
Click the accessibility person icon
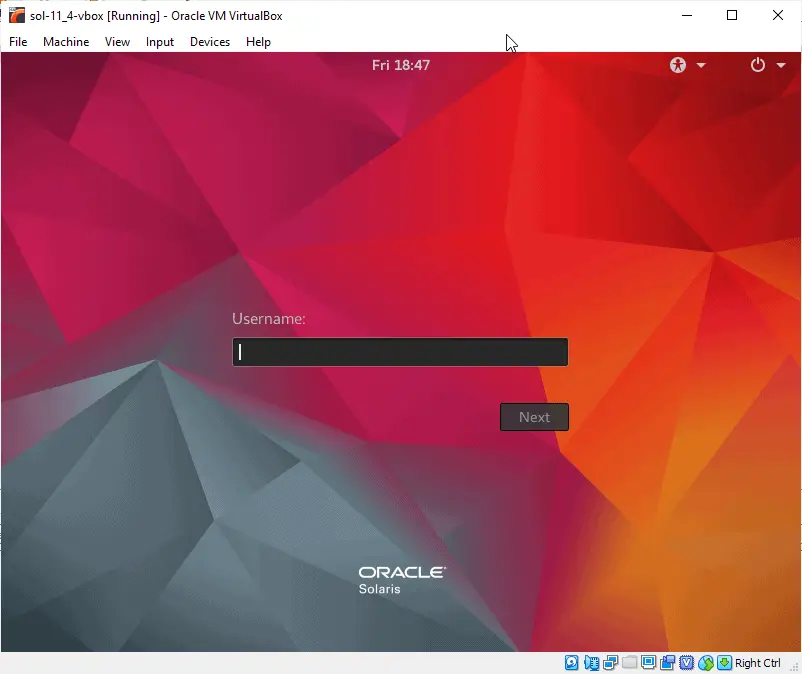[678, 65]
